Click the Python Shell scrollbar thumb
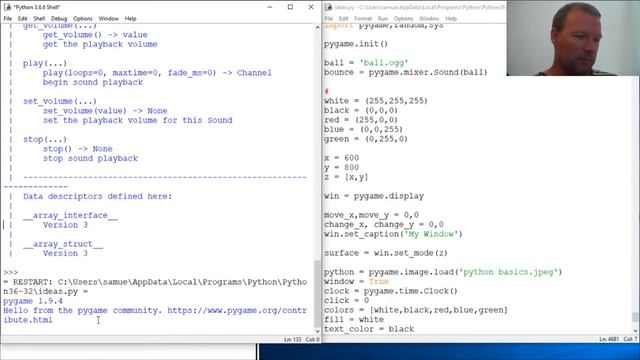The image size is (640, 360). pyautogui.click(x=317, y=293)
